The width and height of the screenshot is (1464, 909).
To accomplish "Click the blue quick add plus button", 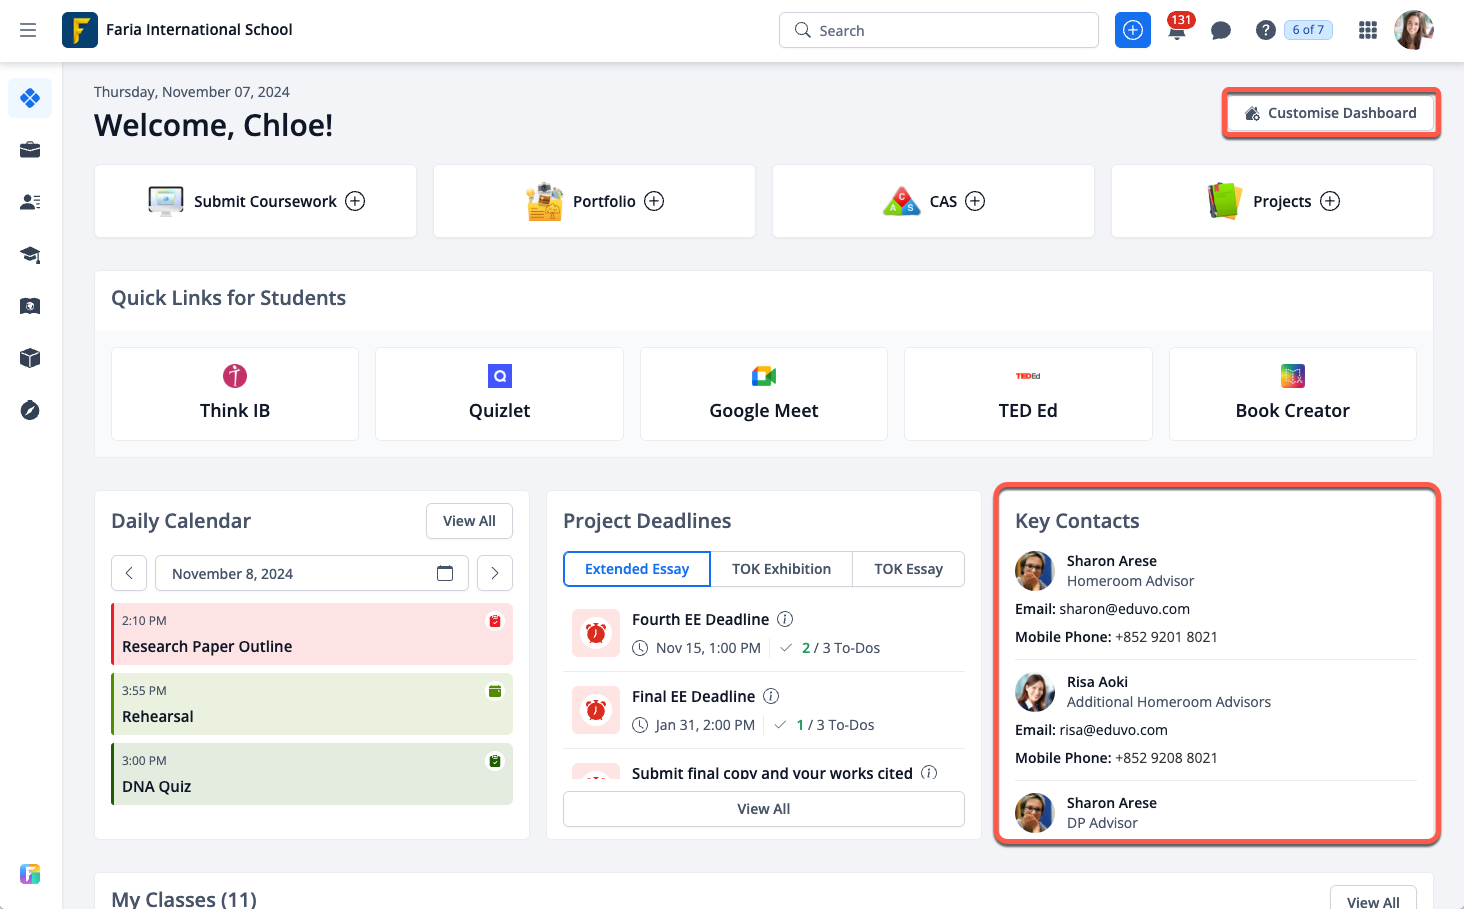I will click(1133, 31).
